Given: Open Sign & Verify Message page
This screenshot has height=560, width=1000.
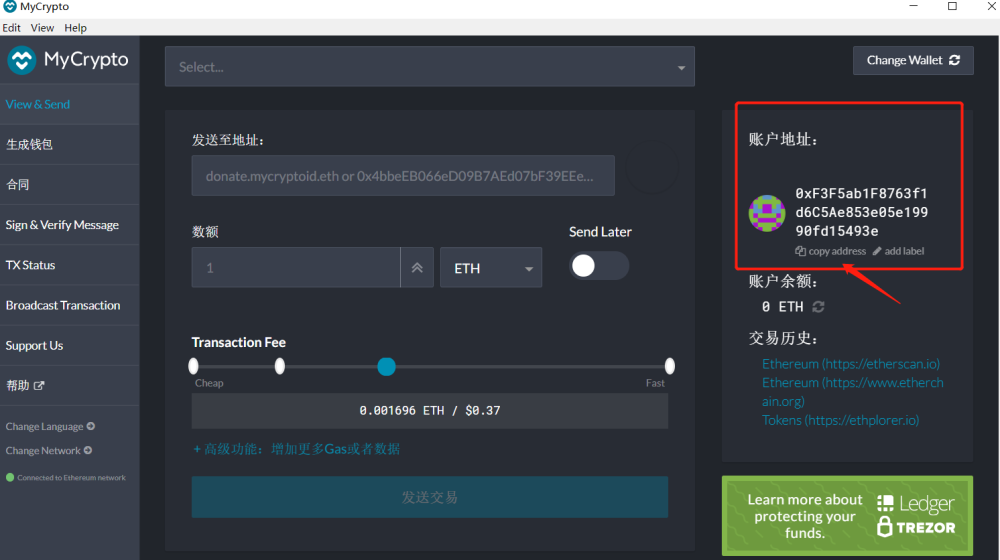Looking at the screenshot, I should (70, 225).
